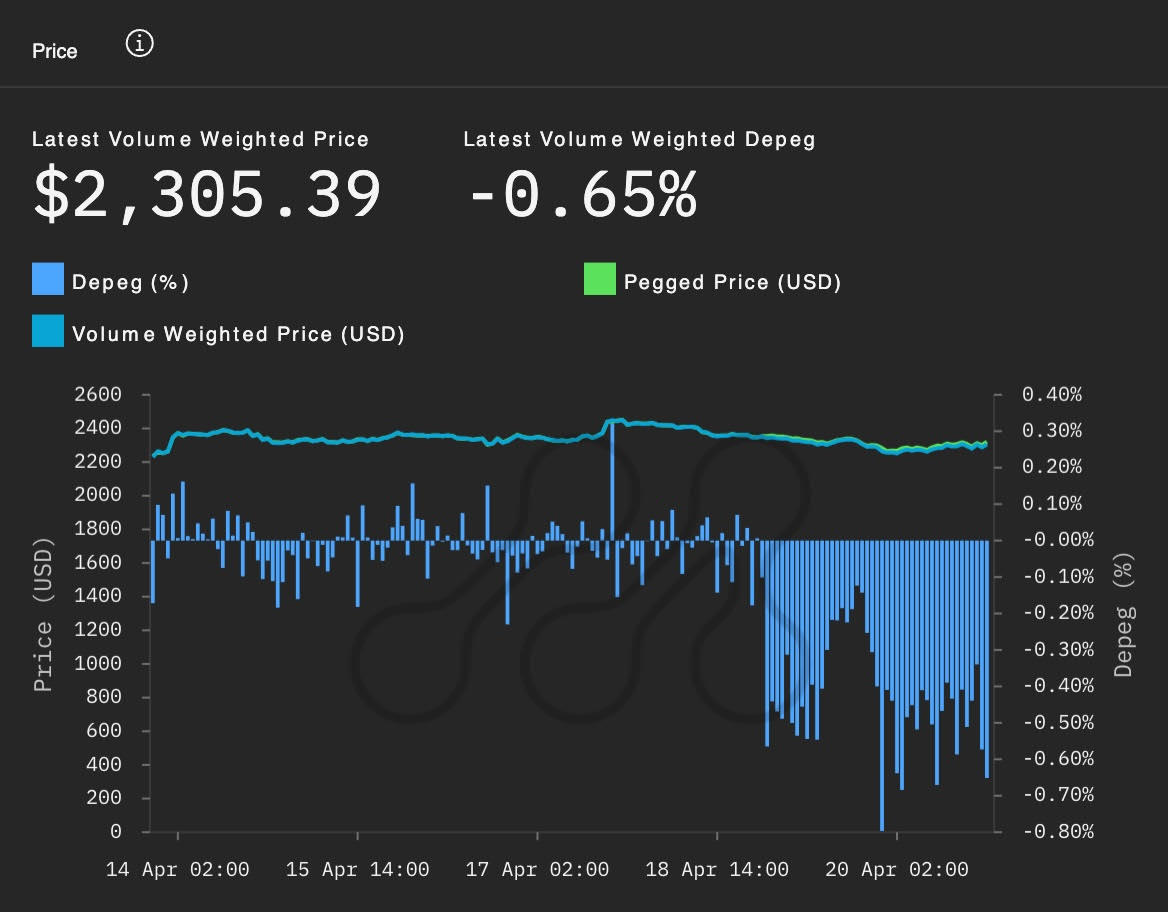1168x912 pixels.
Task: Click the Price panel title
Action: click(54, 51)
